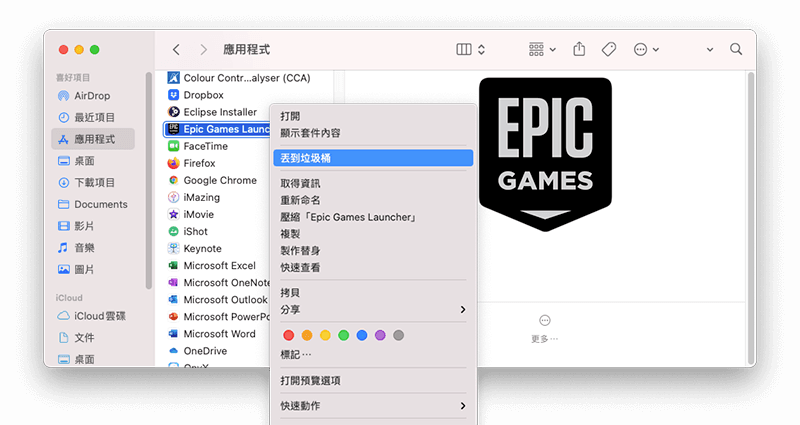The height and width of the screenshot is (425, 800).
Task: Click the preview pane vertical scrollbar
Action: tap(751, 218)
